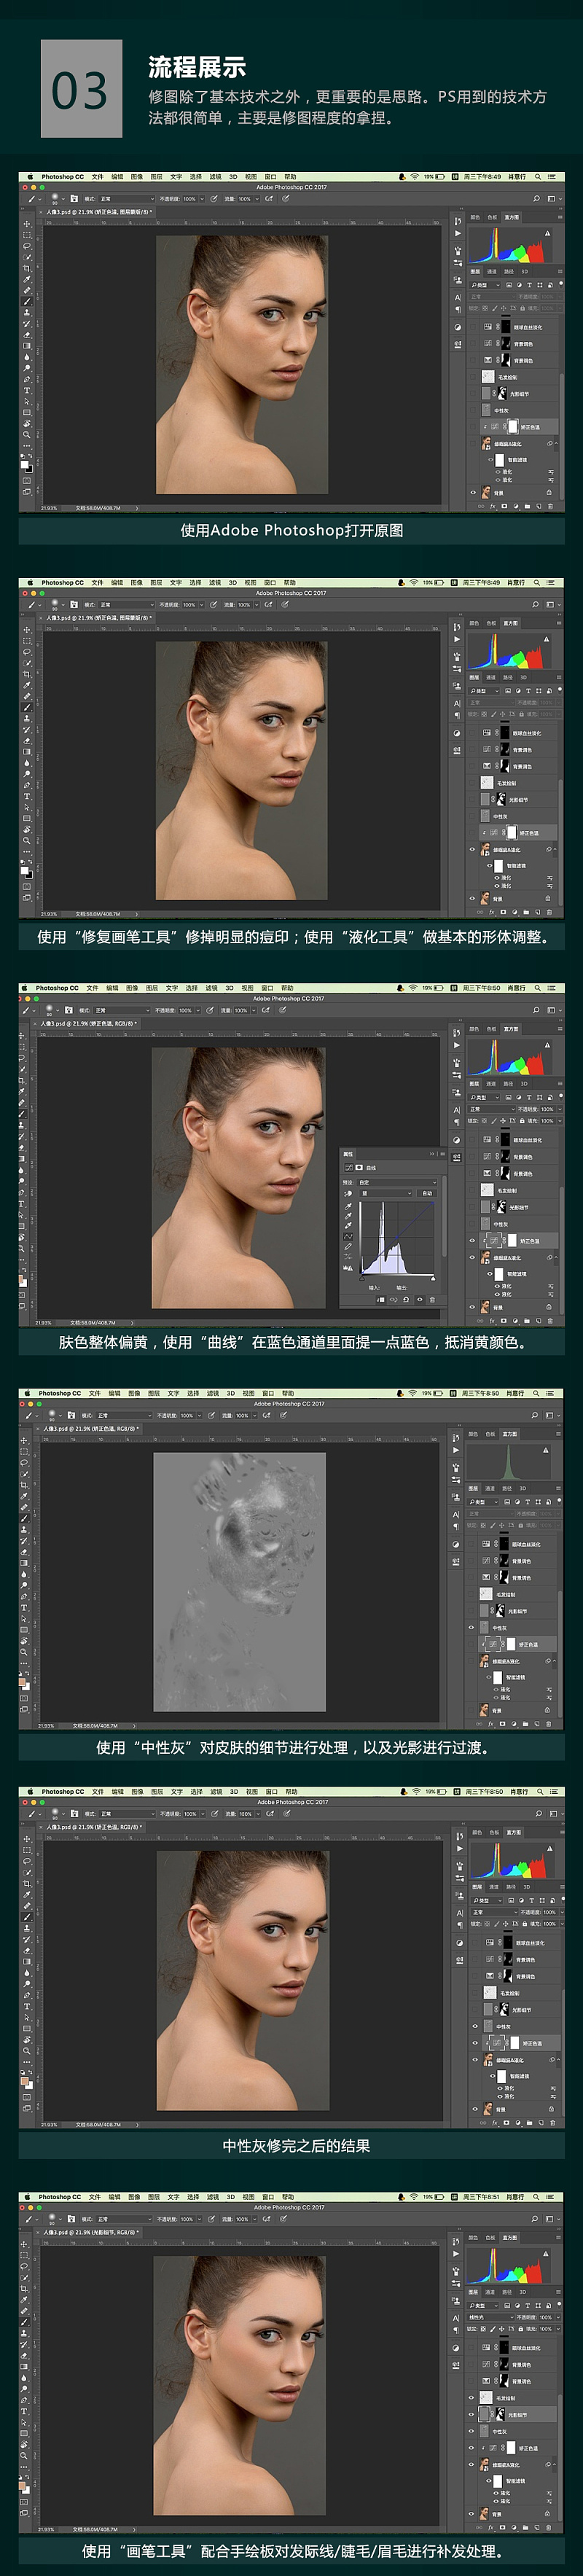Click the lock-all icon in 手绘板 Layers panel
This screenshot has width=583, height=2576.
click(x=521, y=2329)
